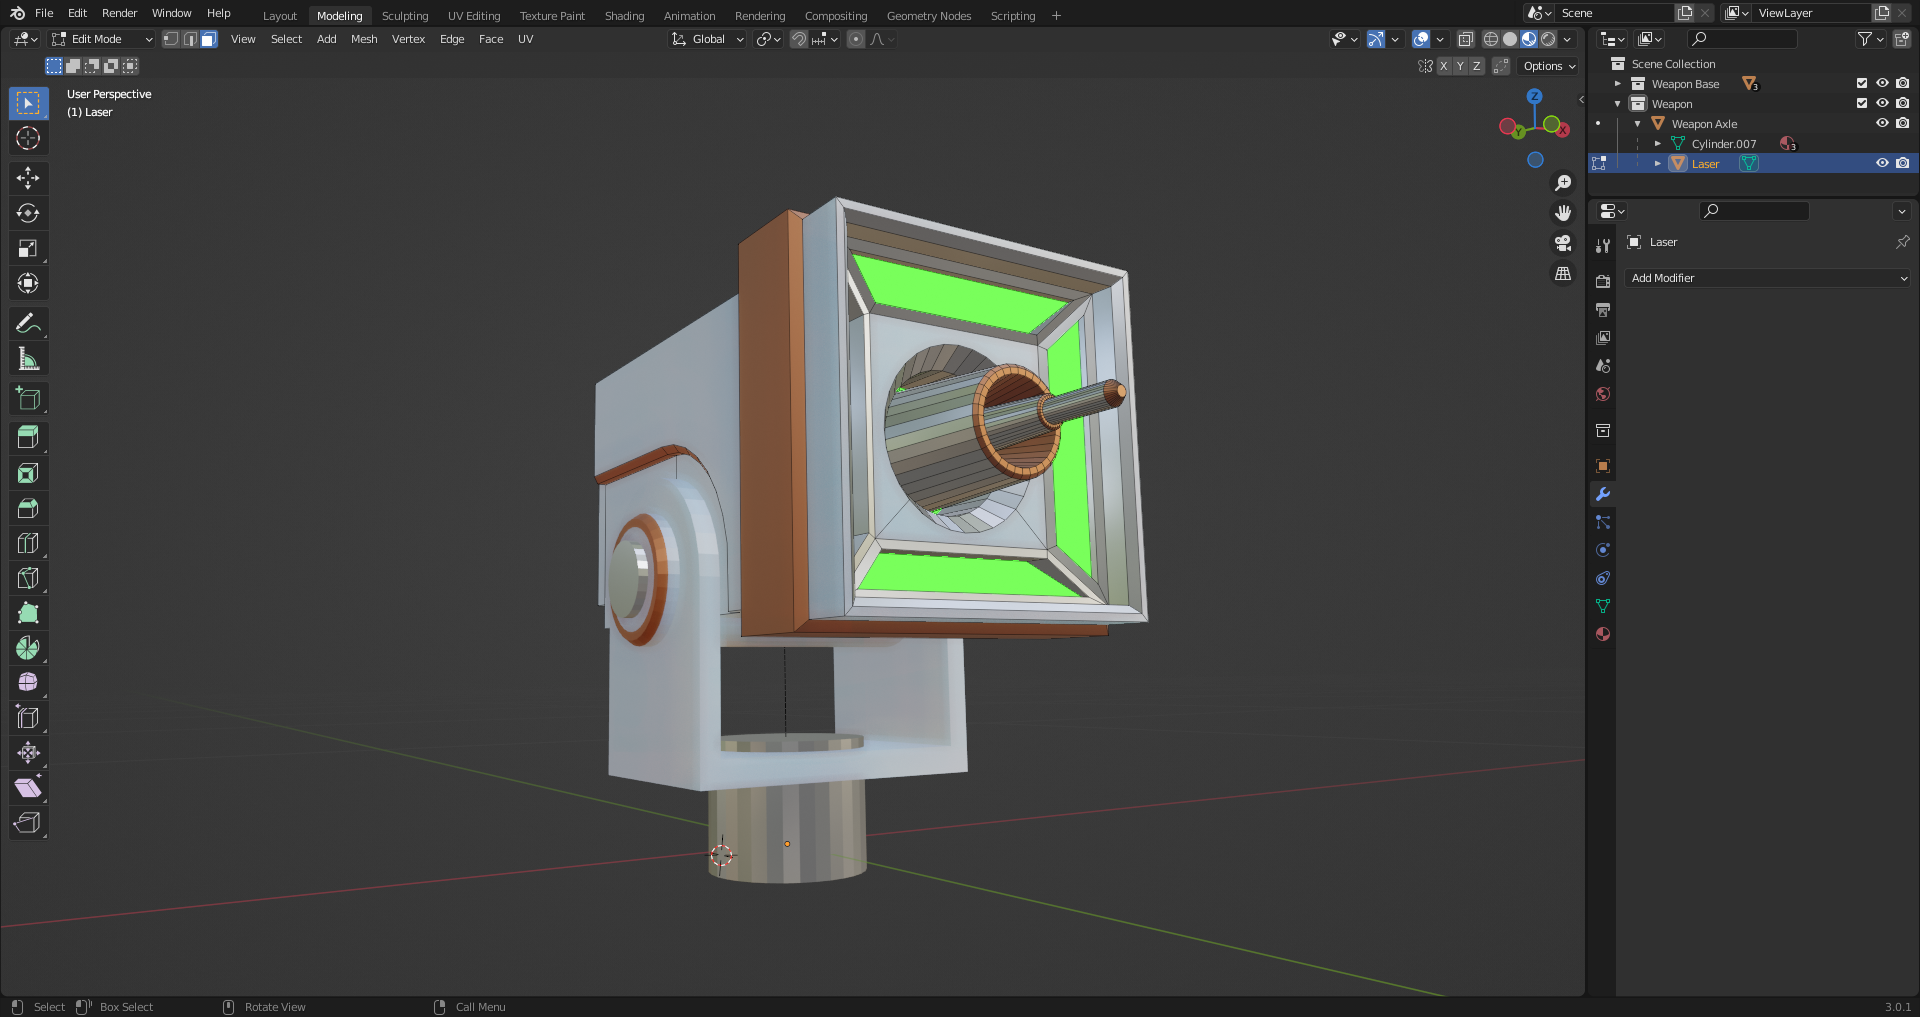Activate the 3D Cursor tool
The height and width of the screenshot is (1017, 1920).
tap(28, 138)
